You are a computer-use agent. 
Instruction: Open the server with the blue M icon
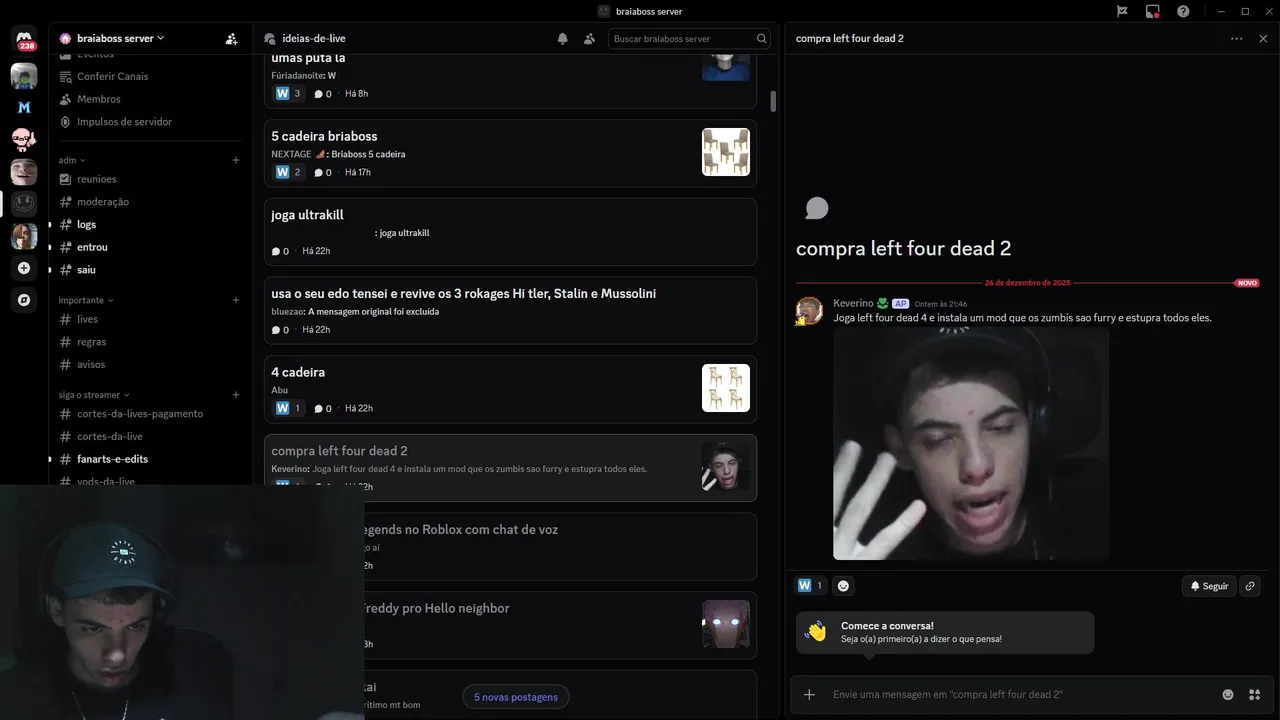pos(24,107)
